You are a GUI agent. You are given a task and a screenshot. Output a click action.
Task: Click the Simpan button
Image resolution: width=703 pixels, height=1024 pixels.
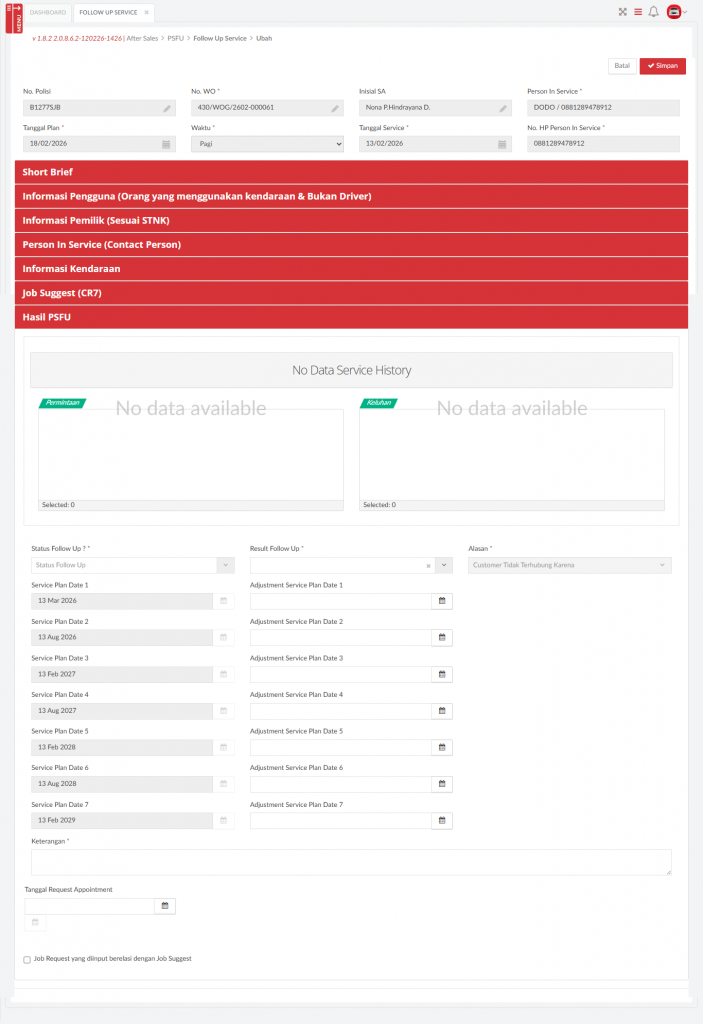[x=662, y=66]
